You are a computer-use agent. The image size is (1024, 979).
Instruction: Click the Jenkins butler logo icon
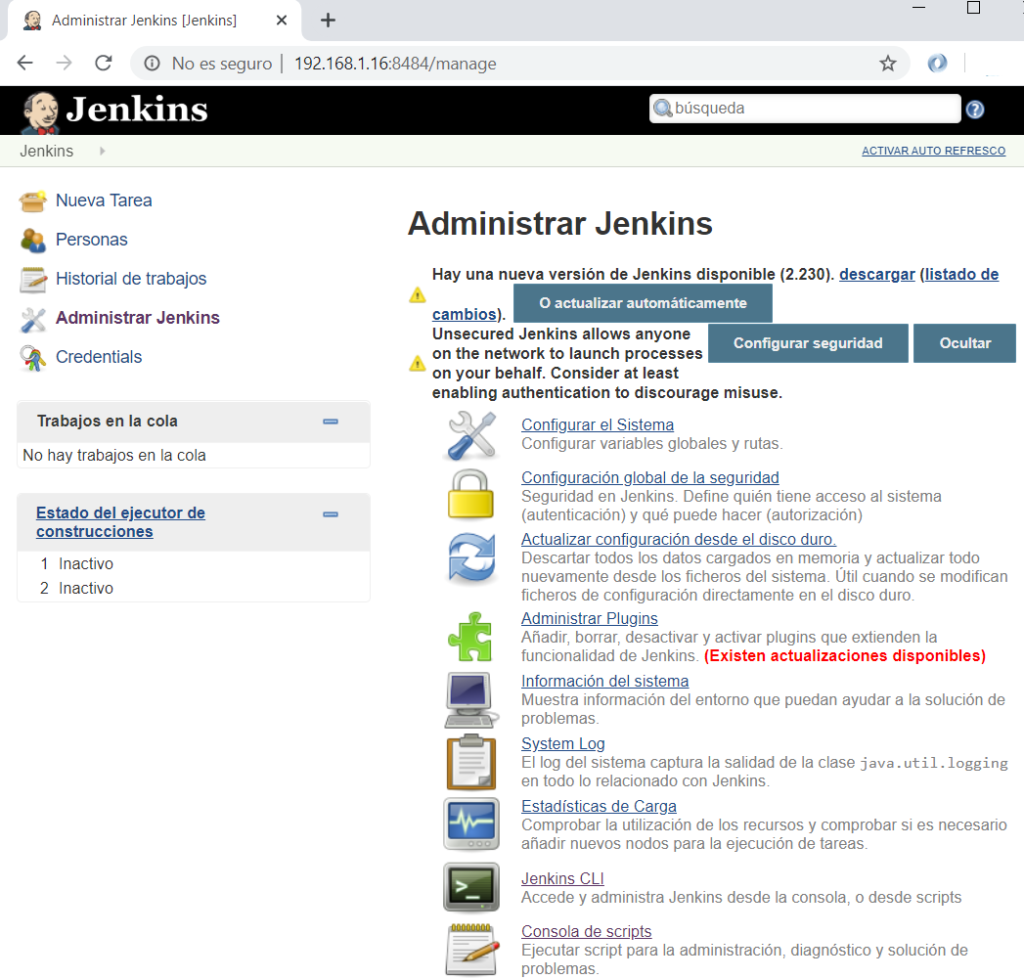[41, 111]
